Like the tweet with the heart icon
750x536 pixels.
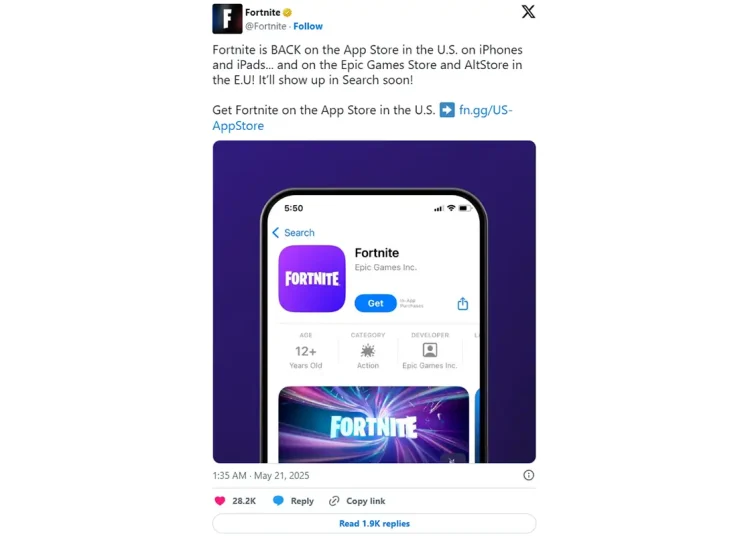[220, 501]
